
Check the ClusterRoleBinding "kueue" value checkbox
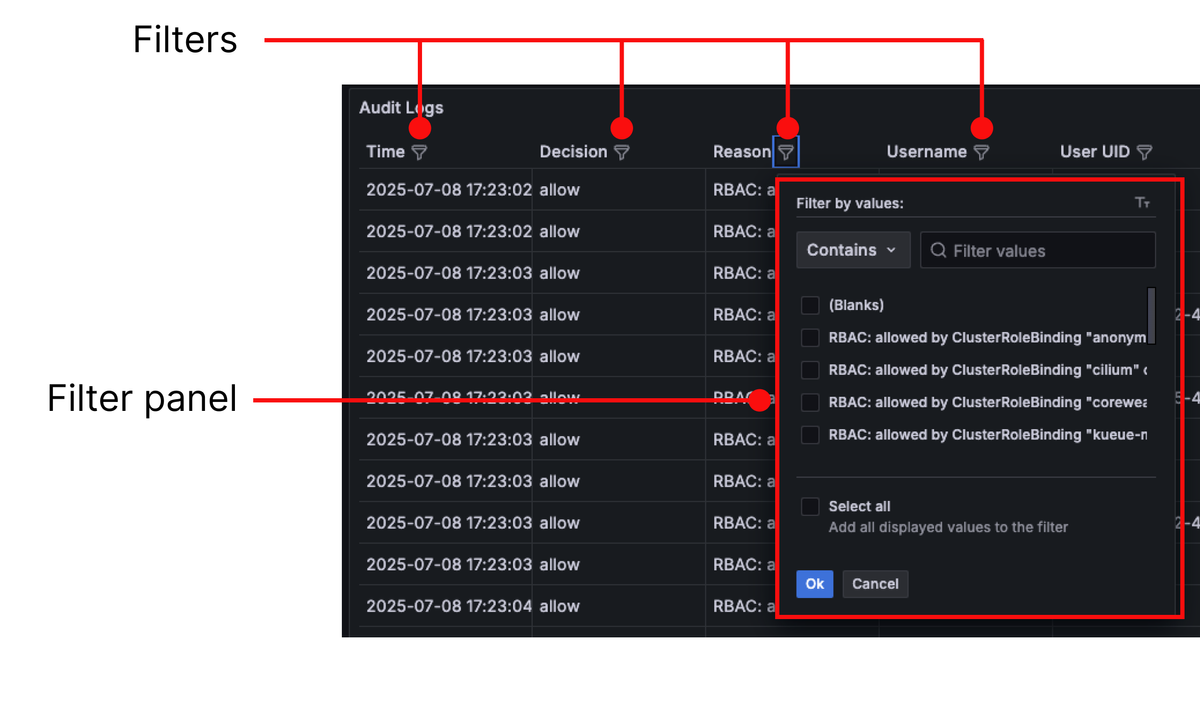point(811,435)
